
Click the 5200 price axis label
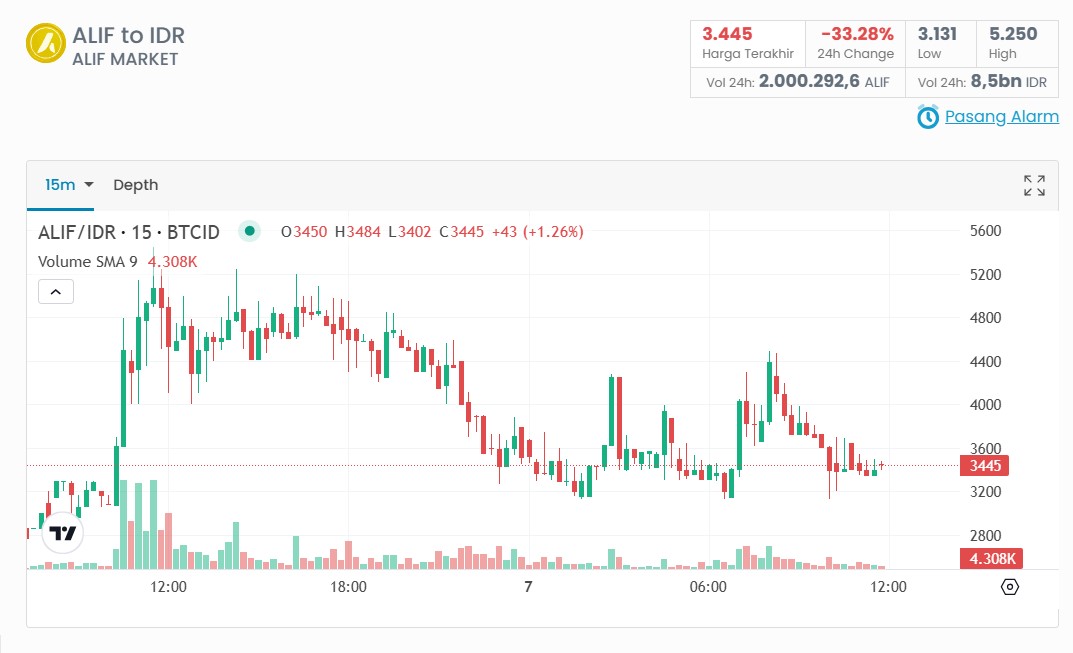(985, 274)
